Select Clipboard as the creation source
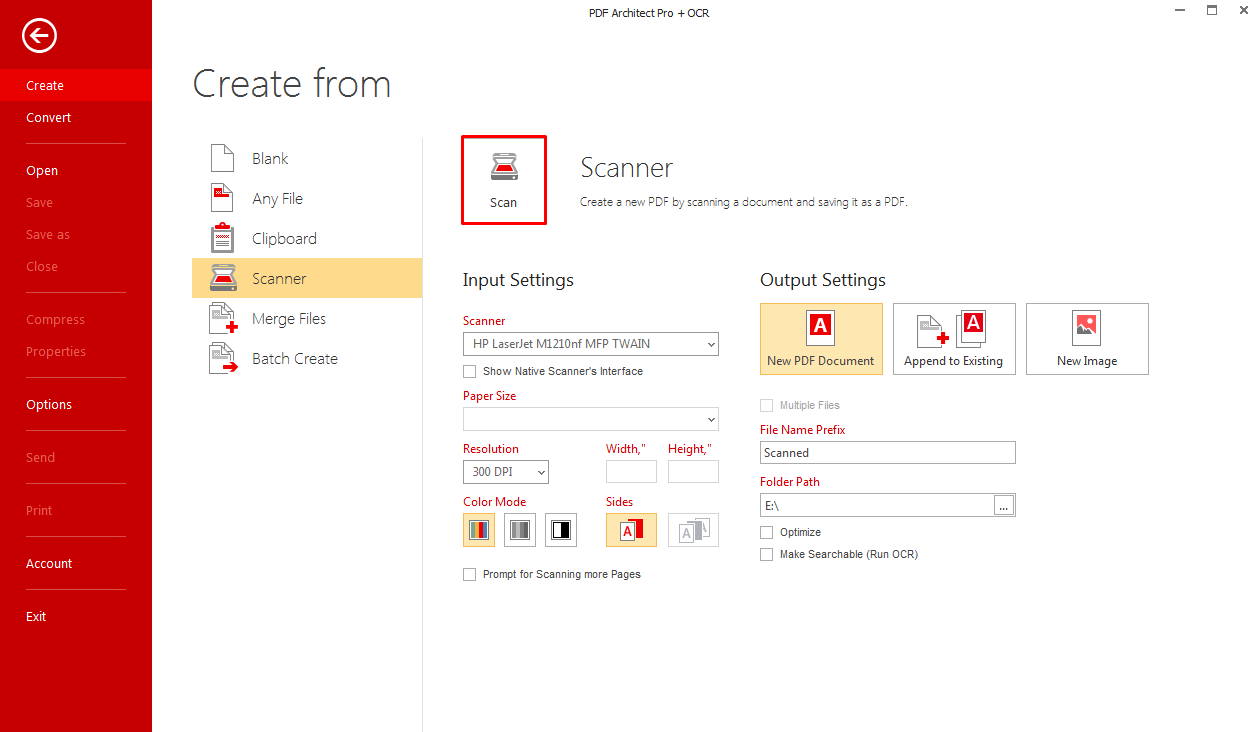Image resolution: width=1258 pixels, height=732 pixels. click(307, 238)
